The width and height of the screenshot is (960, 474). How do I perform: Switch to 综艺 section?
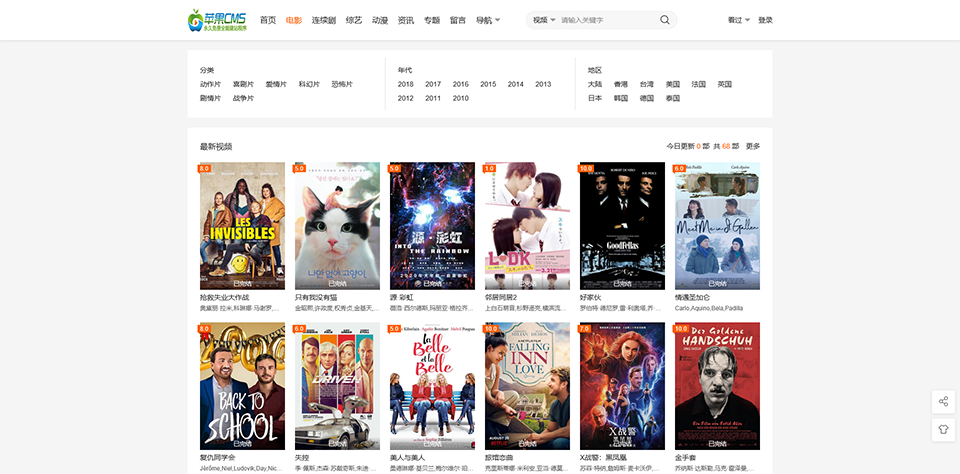(x=354, y=20)
